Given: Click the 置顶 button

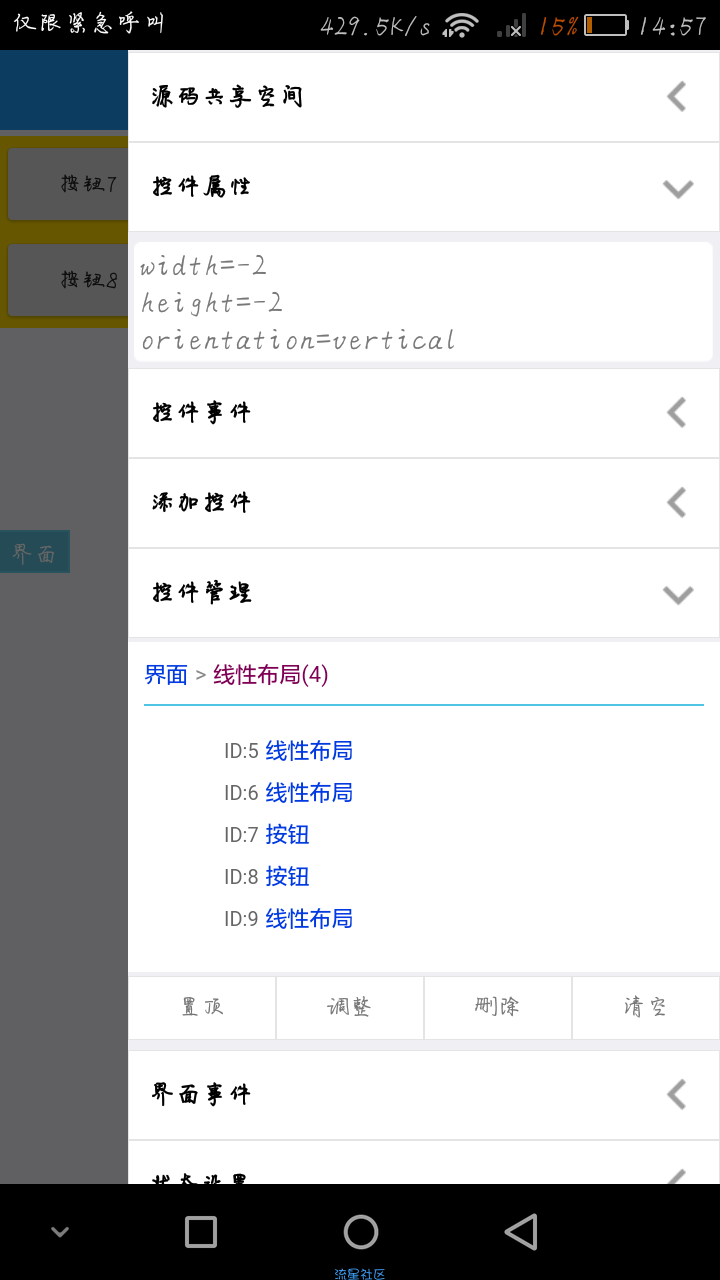Looking at the screenshot, I should click(202, 1007).
